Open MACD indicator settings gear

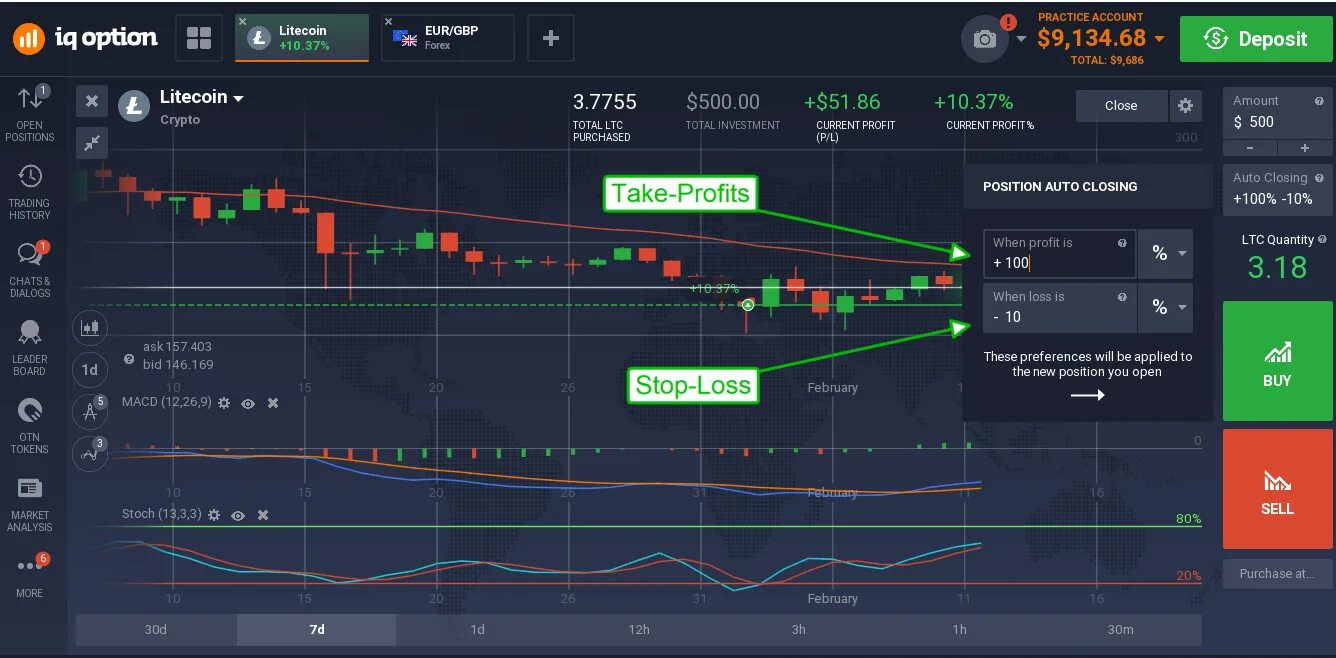pos(224,403)
